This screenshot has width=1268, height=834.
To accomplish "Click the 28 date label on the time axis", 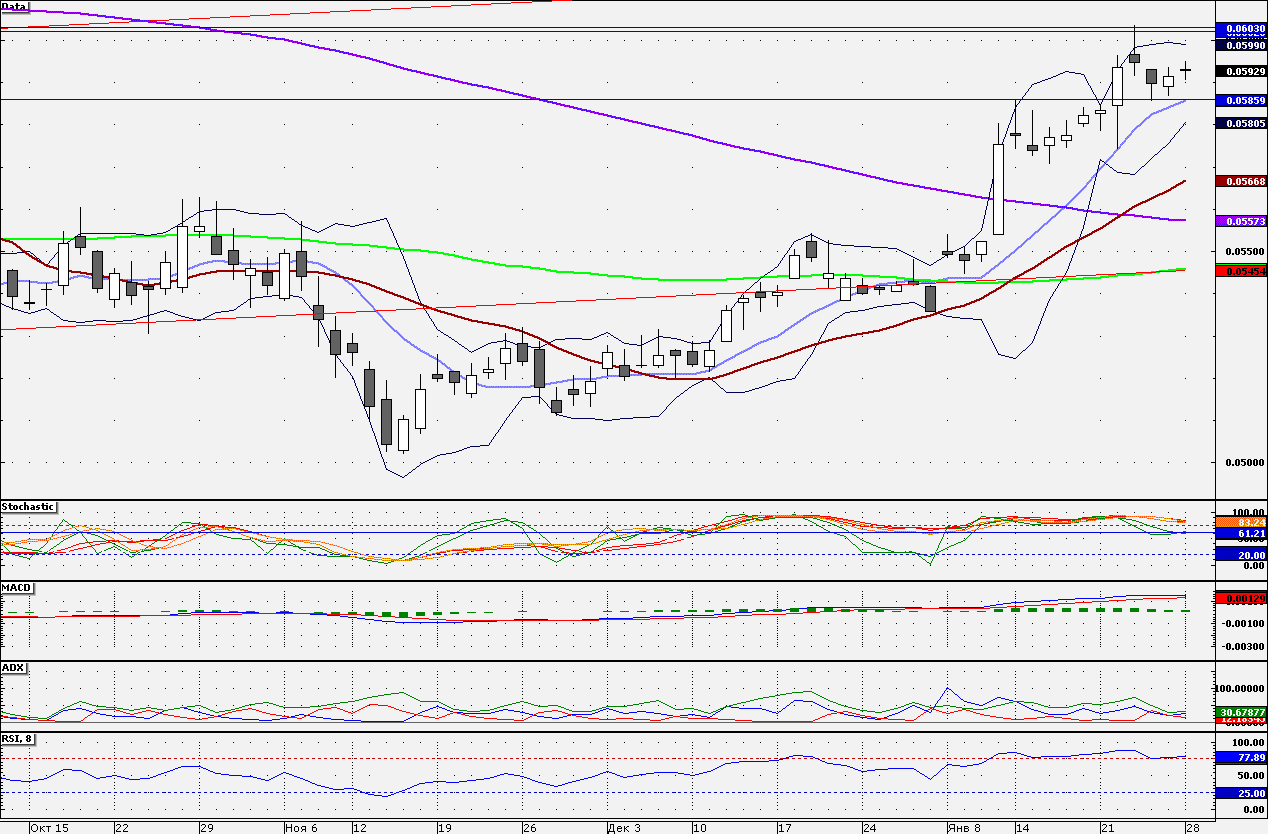I will click(1194, 828).
